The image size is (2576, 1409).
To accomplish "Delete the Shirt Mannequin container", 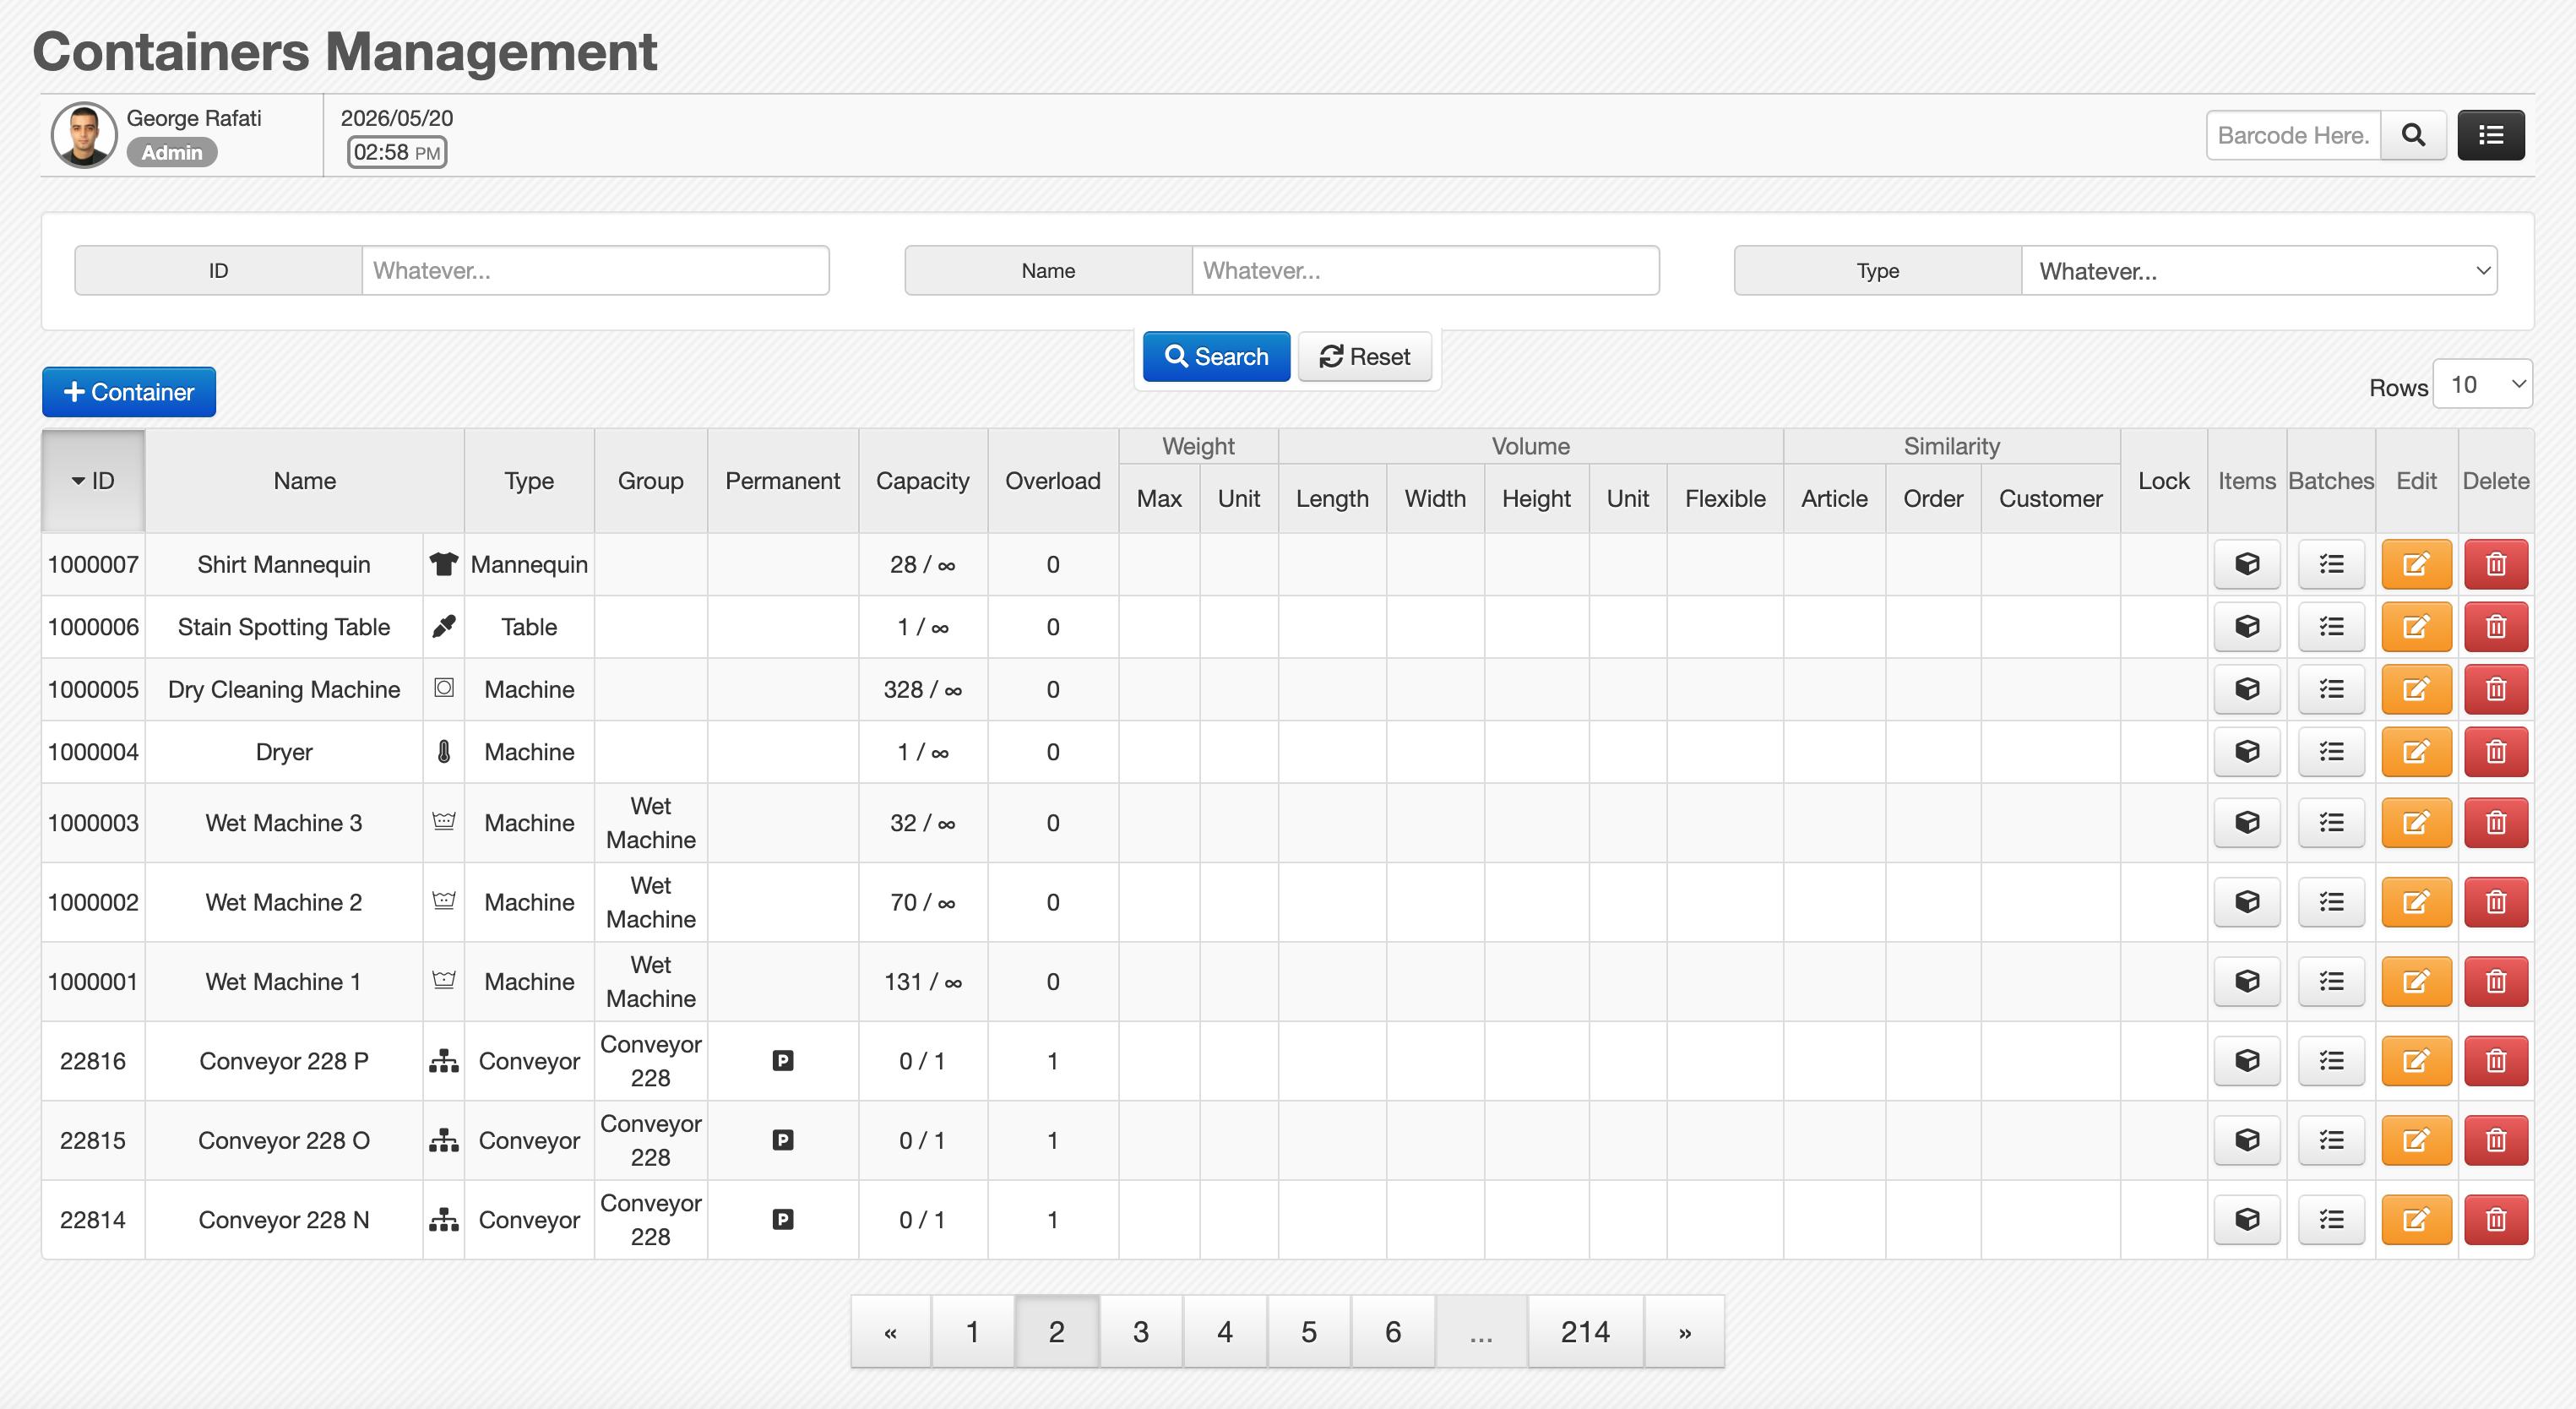I will [2496, 564].
